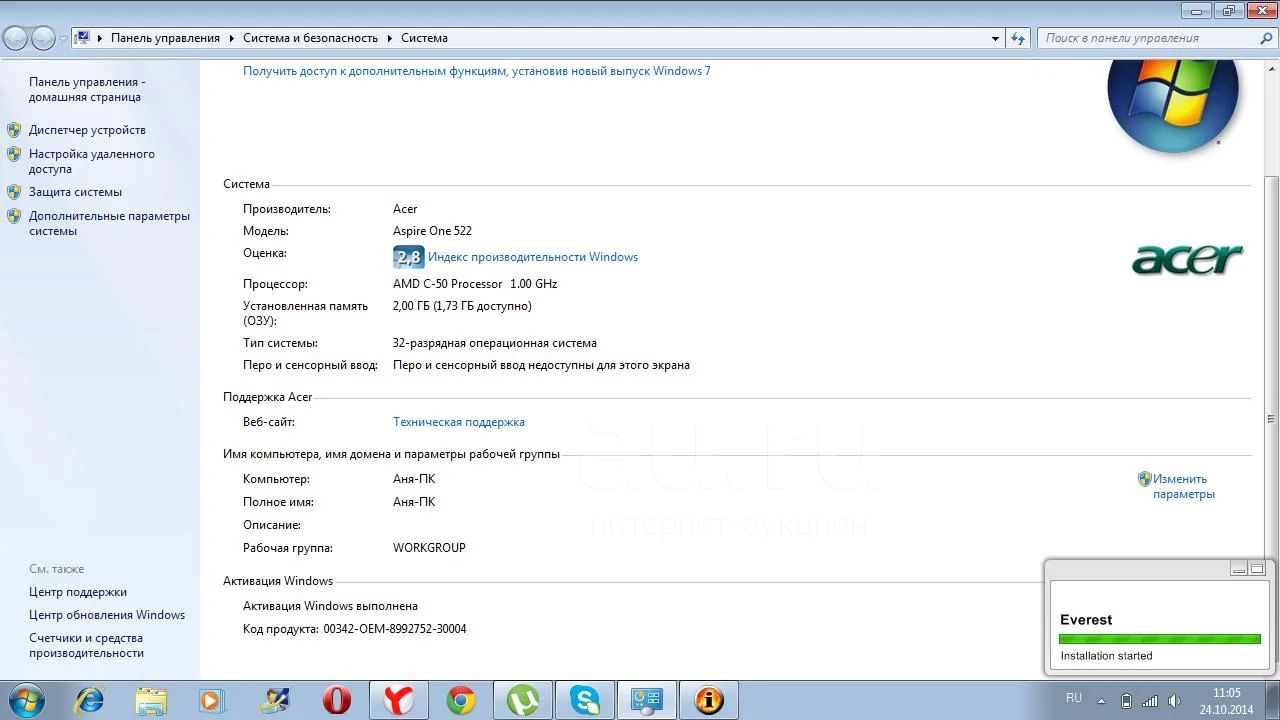Click the Everest installation progress bar
This screenshot has height=720, width=1280.
[1160, 639]
